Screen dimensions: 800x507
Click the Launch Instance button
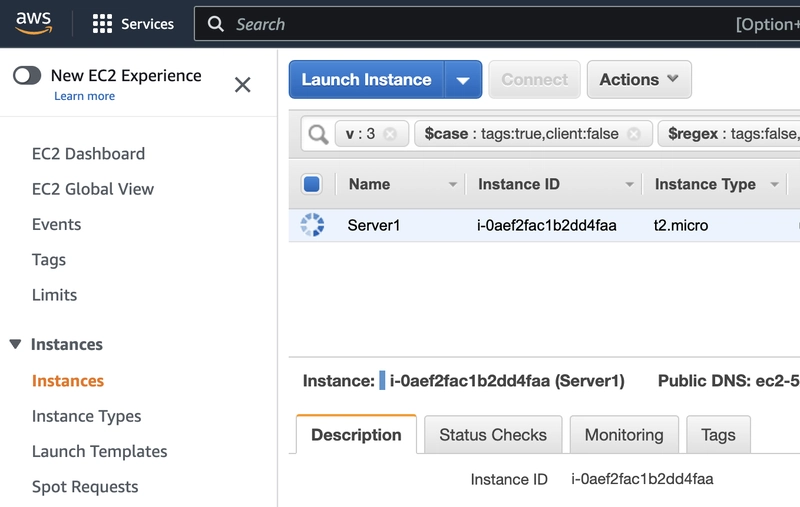tap(366, 80)
